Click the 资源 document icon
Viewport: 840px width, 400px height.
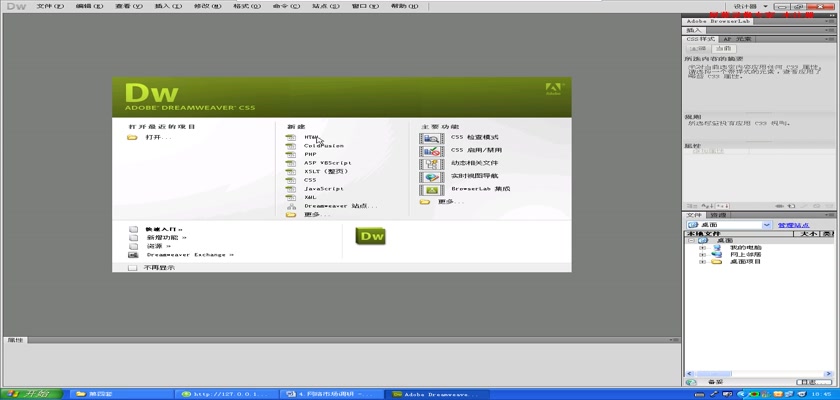pyautogui.click(x=133, y=246)
